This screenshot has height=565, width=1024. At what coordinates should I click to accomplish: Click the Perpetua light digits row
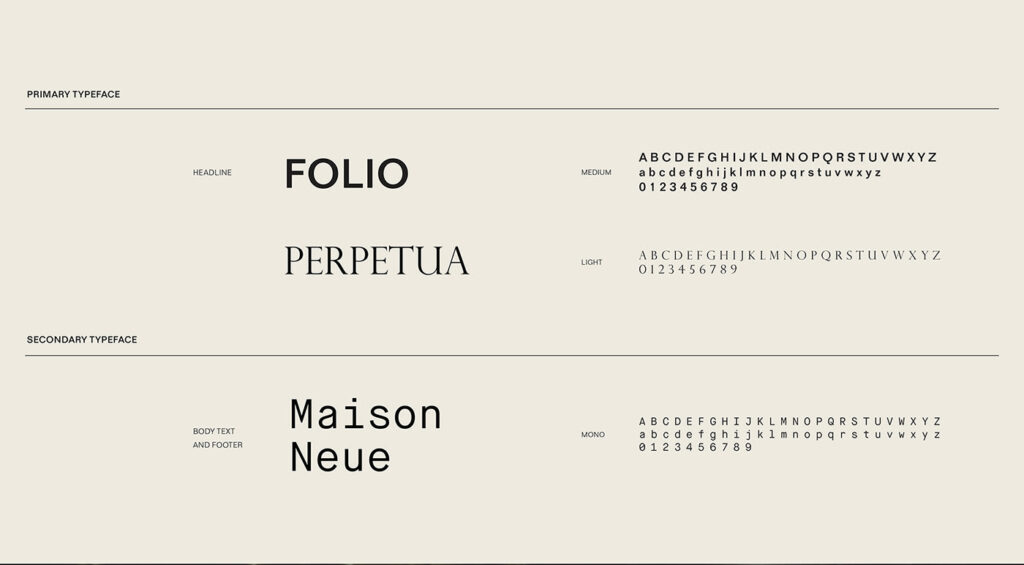688,269
